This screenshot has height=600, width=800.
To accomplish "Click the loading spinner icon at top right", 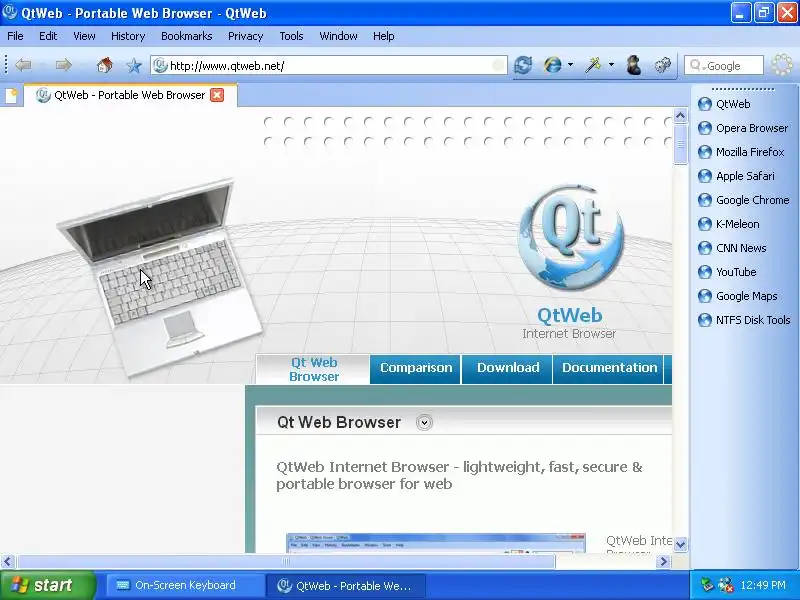I will pyautogui.click(x=782, y=65).
